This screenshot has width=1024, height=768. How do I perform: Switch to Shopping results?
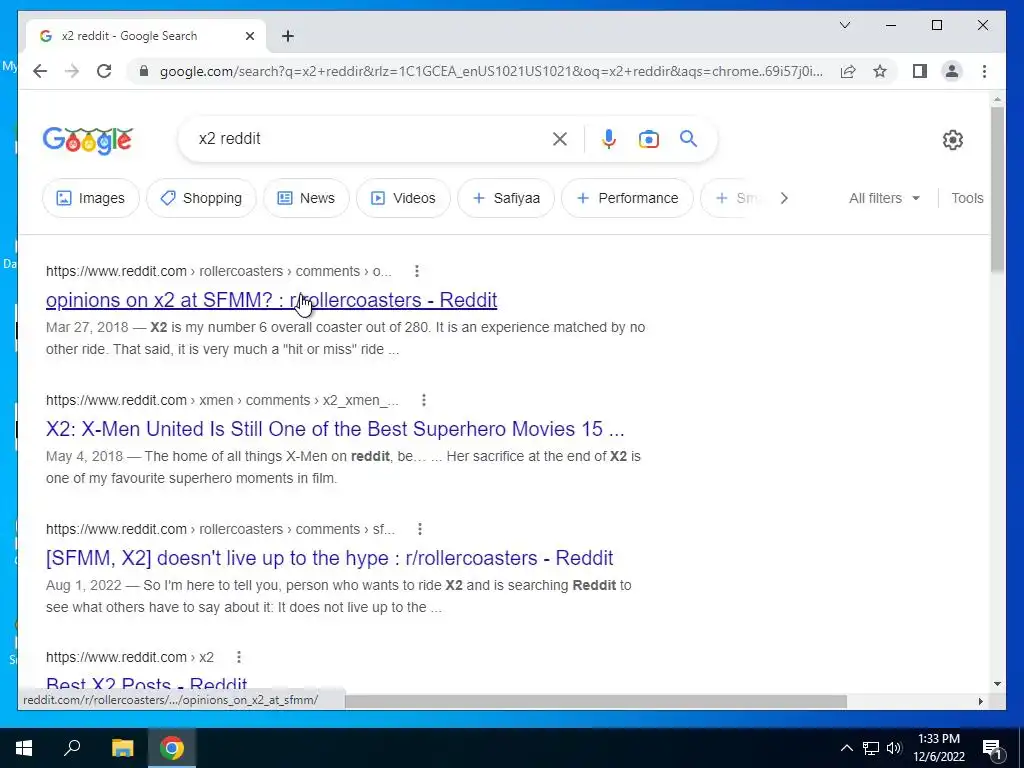click(201, 198)
